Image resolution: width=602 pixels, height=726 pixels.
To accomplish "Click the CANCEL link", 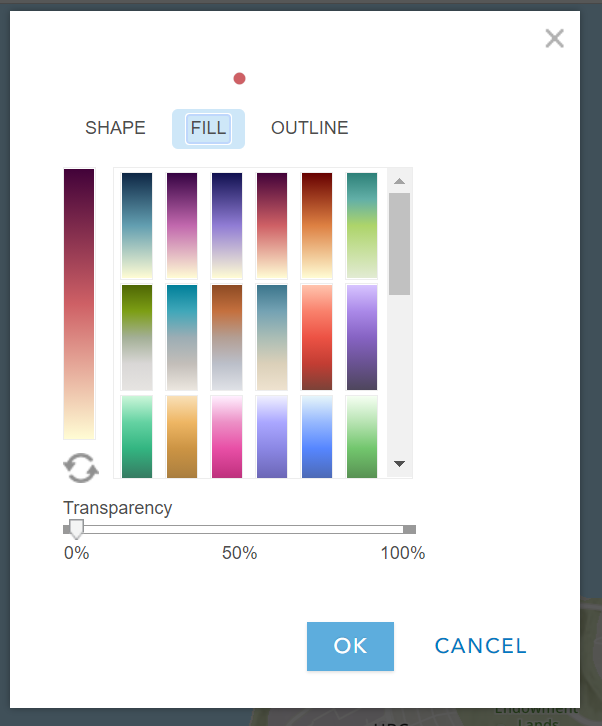I will [x=480, y=646].
